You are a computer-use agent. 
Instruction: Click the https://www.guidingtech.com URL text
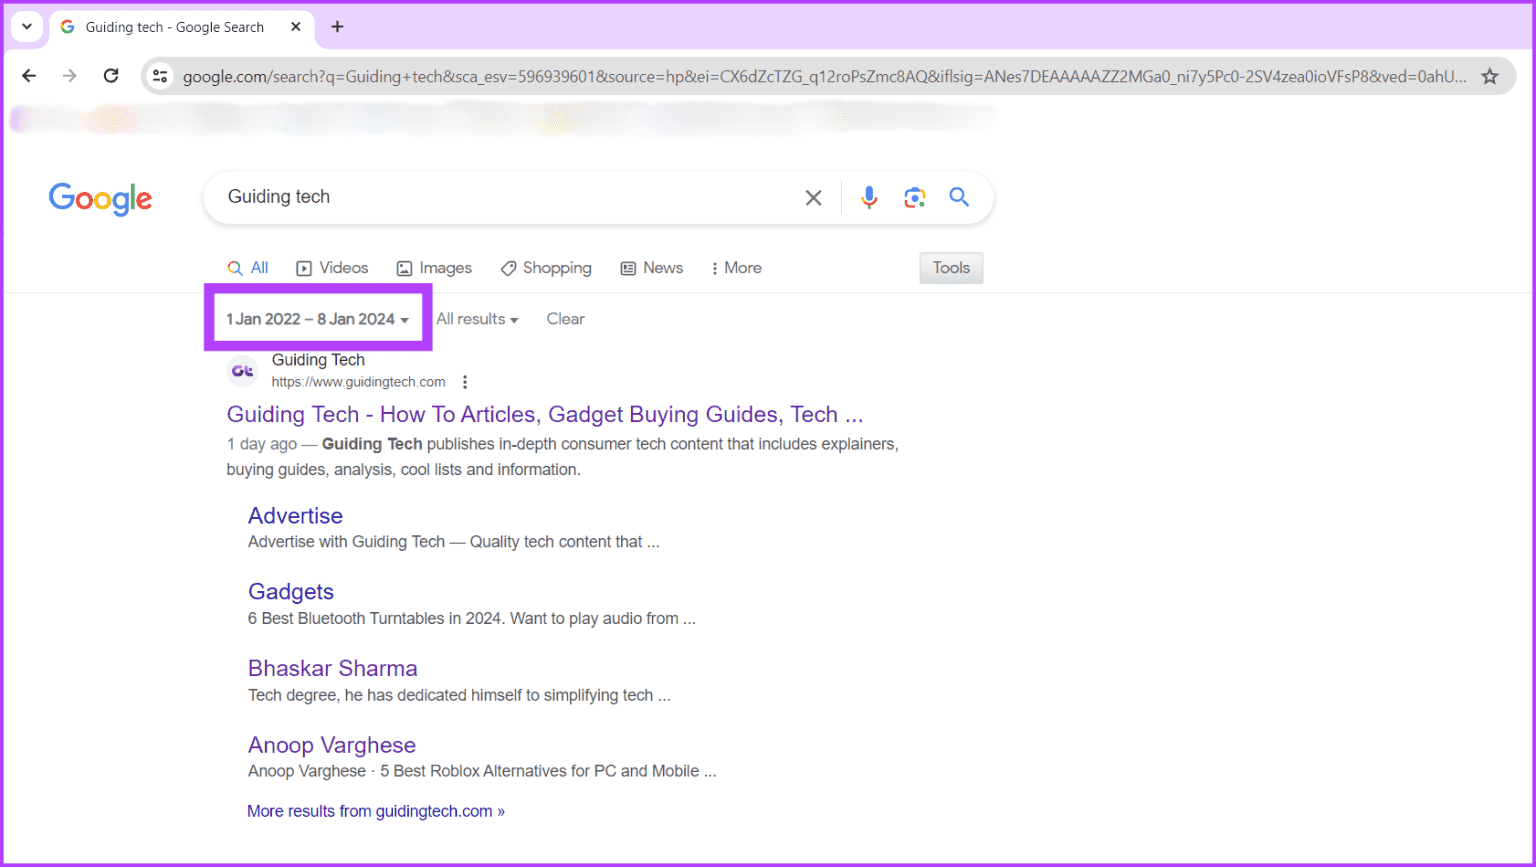click(358, 382)
